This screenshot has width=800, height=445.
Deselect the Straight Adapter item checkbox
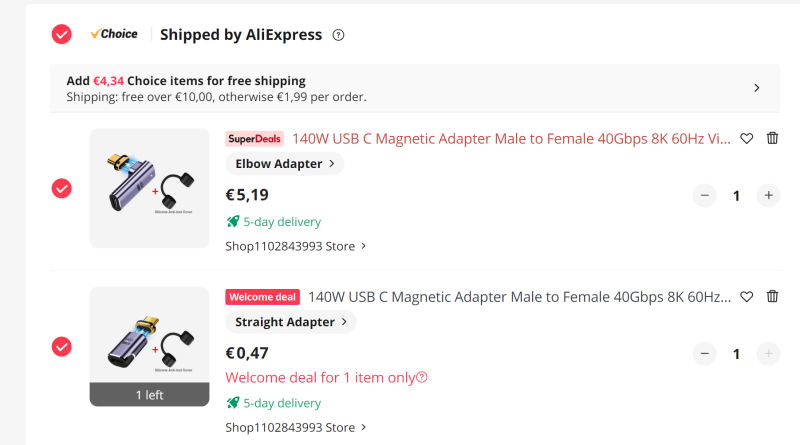pos(62,347)
